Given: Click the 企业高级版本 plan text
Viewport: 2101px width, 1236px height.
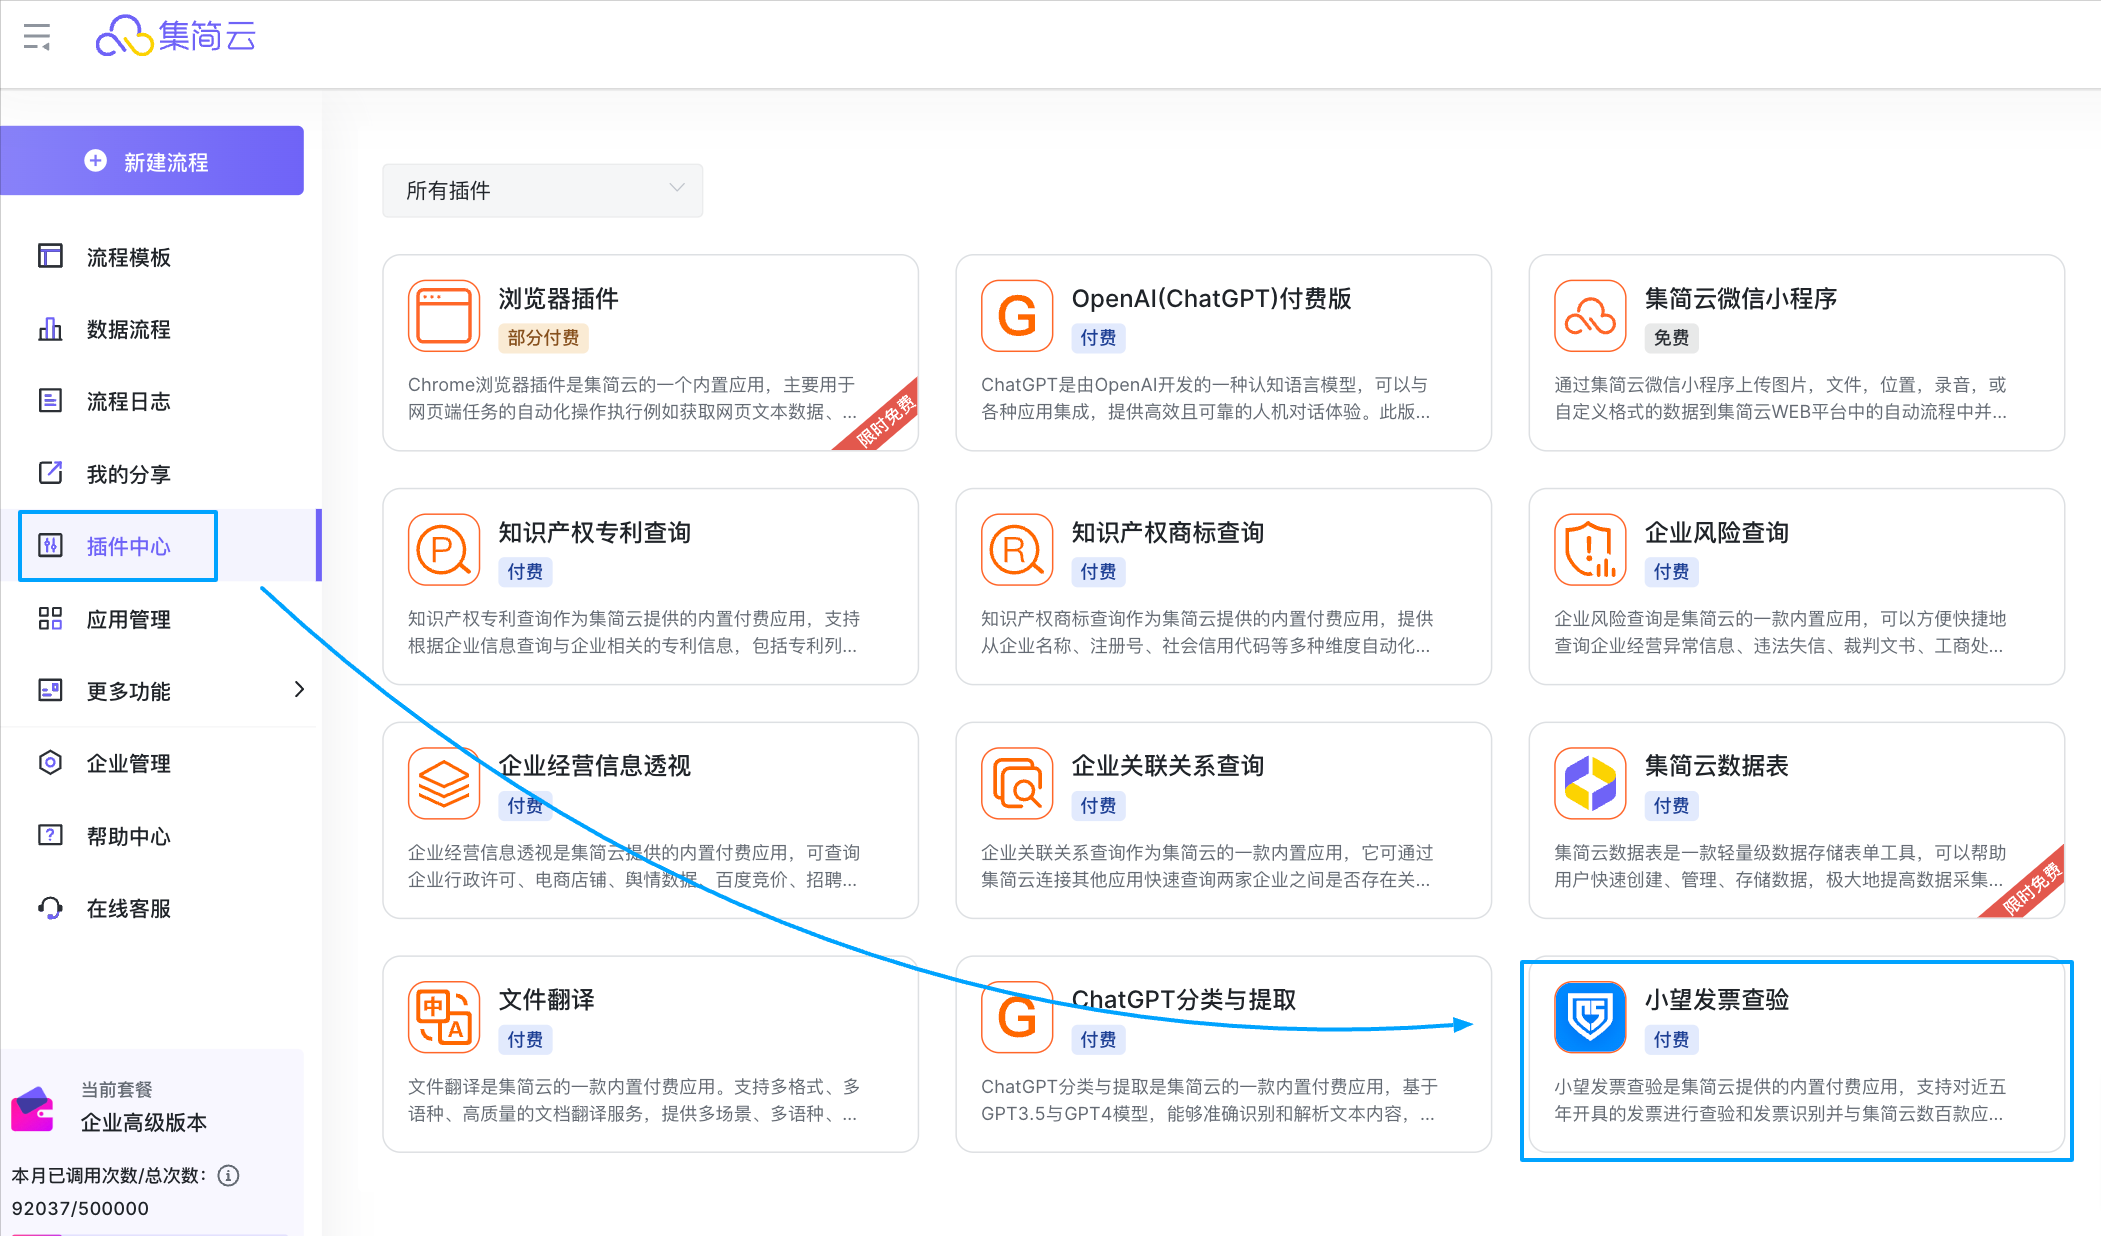Looking at the screenshot, I should [x=144, y=1122].
